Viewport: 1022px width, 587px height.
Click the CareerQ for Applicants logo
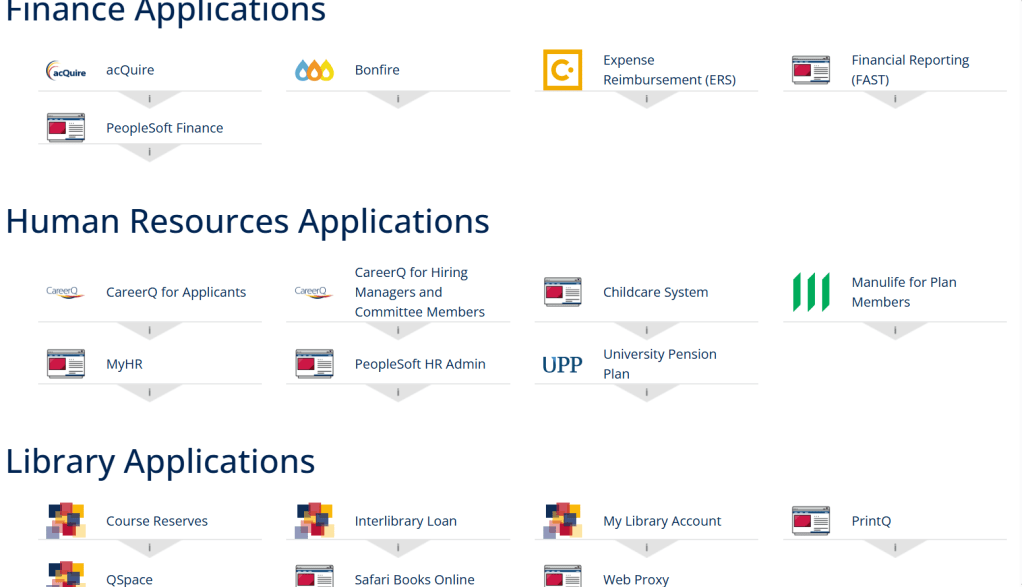point(66,292)
